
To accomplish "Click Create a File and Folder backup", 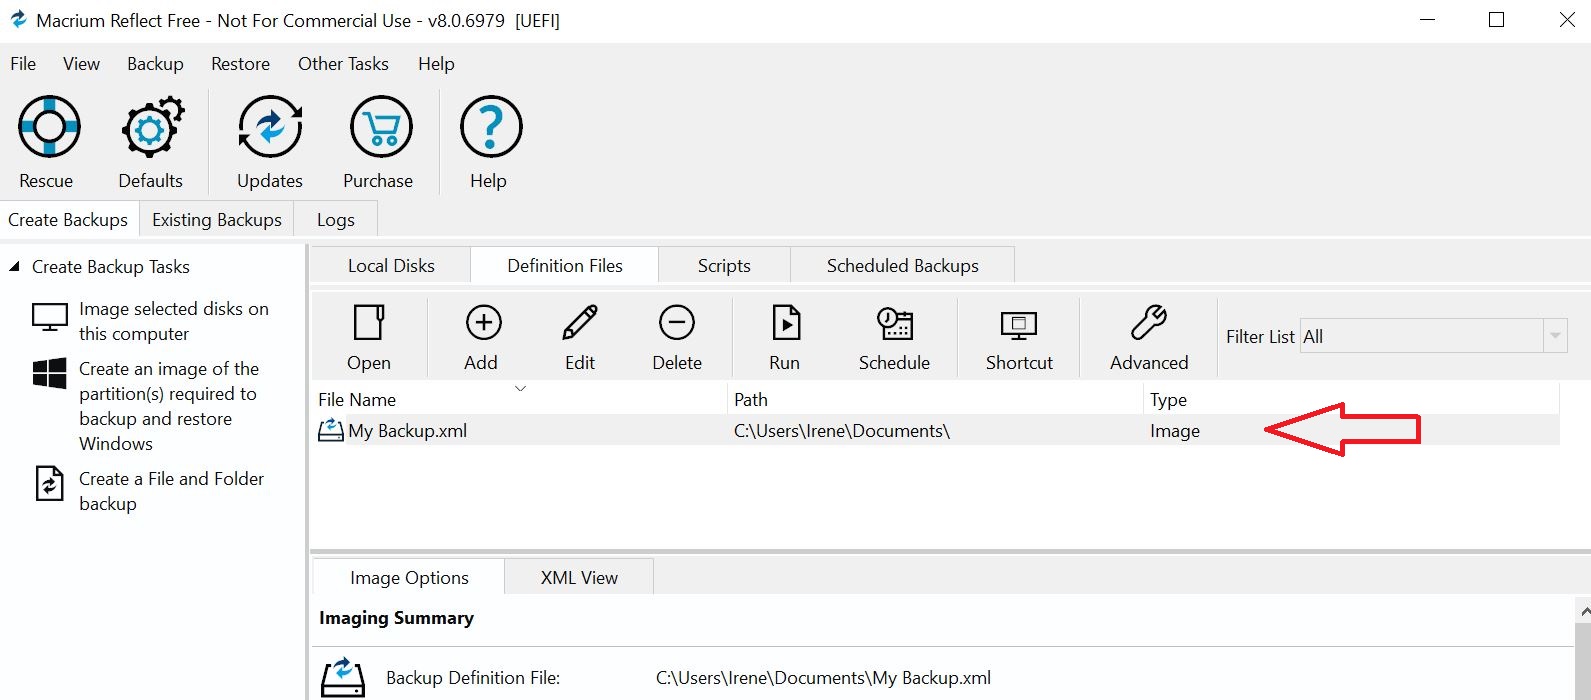I will (171, 491).
